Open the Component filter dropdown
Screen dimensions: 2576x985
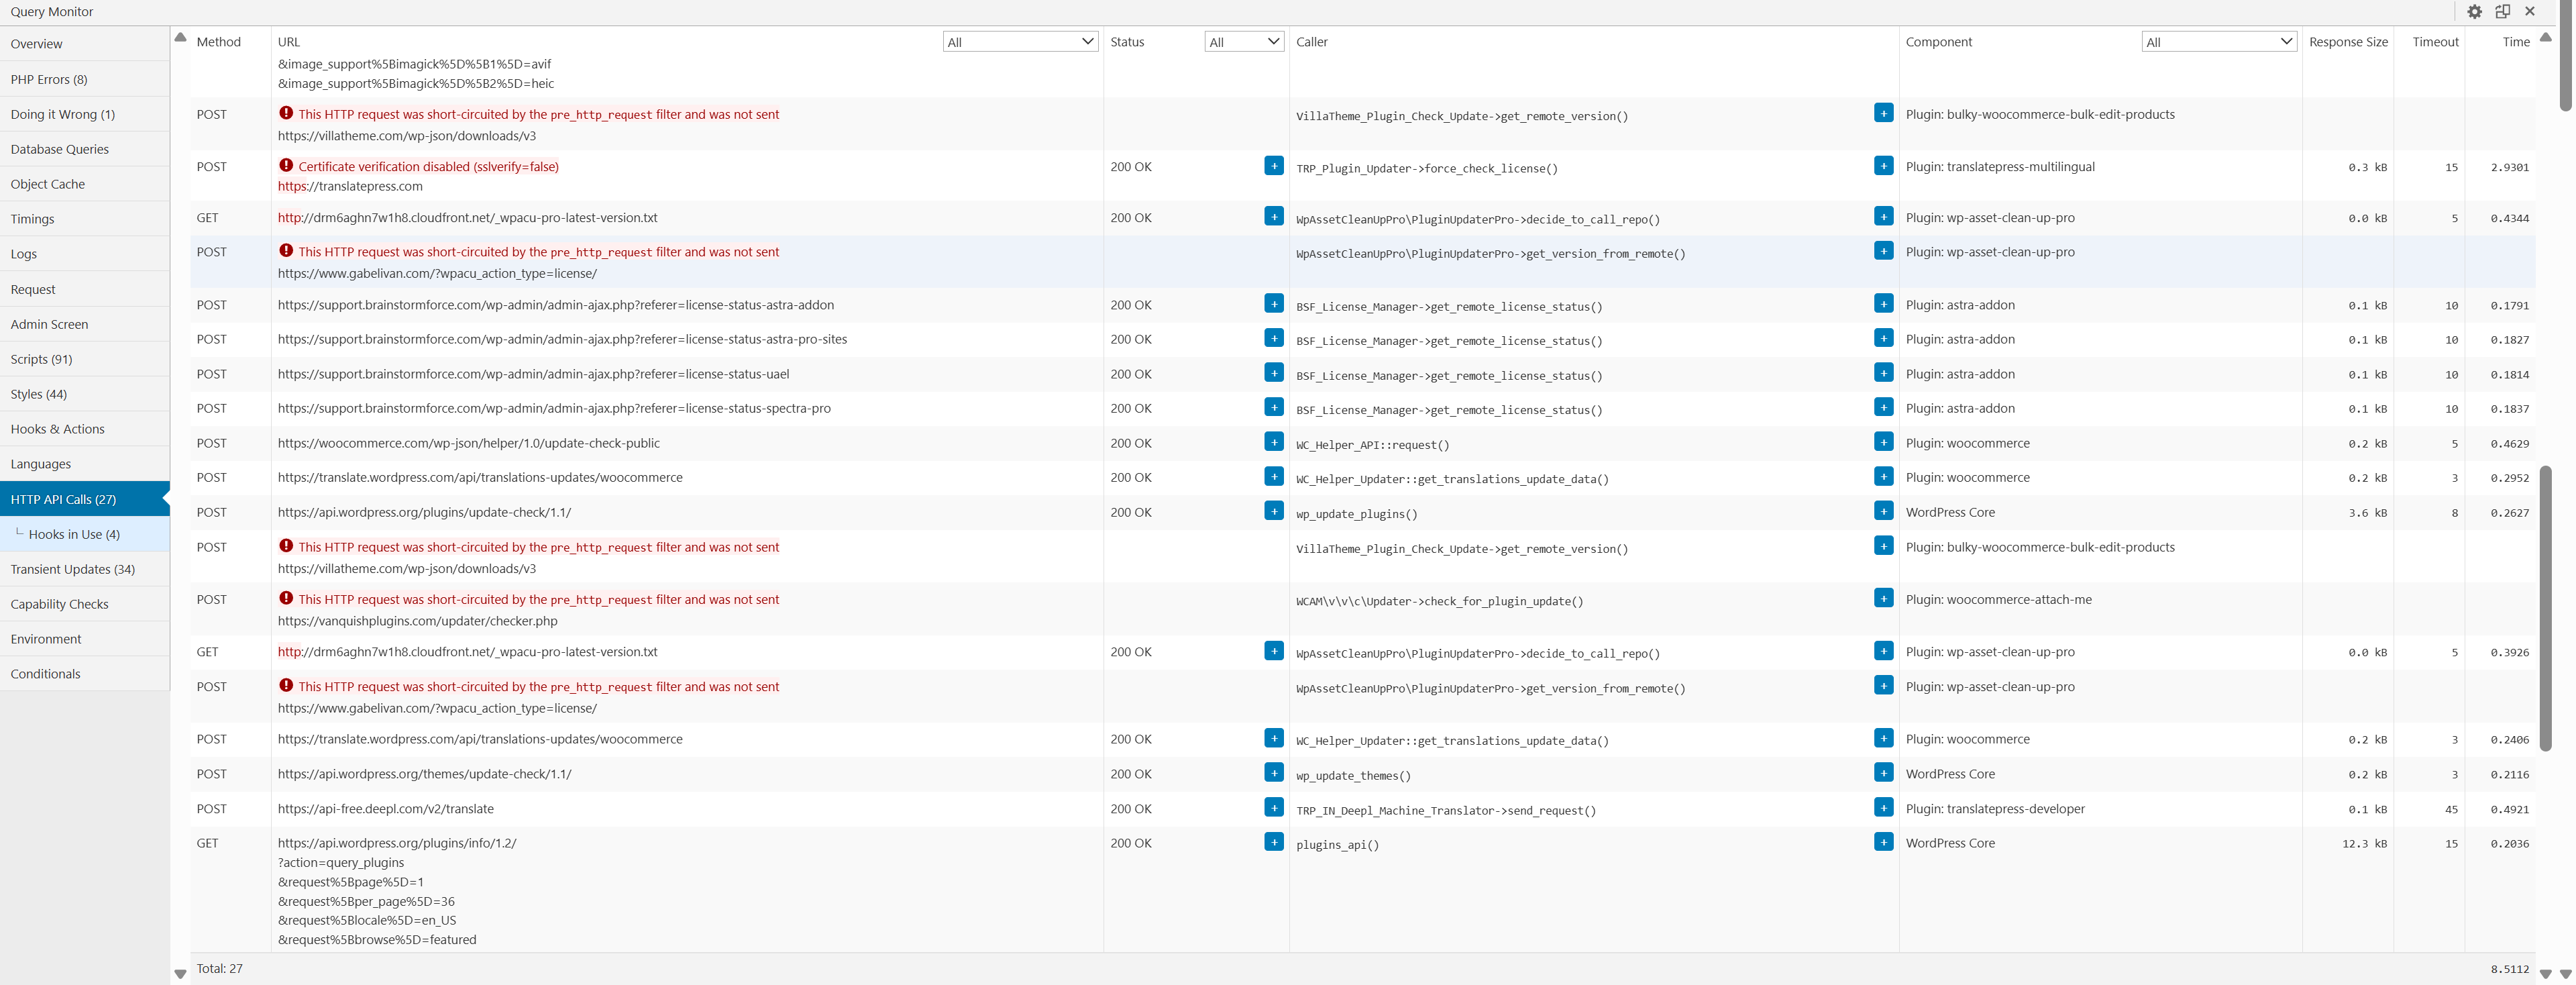2218,42
